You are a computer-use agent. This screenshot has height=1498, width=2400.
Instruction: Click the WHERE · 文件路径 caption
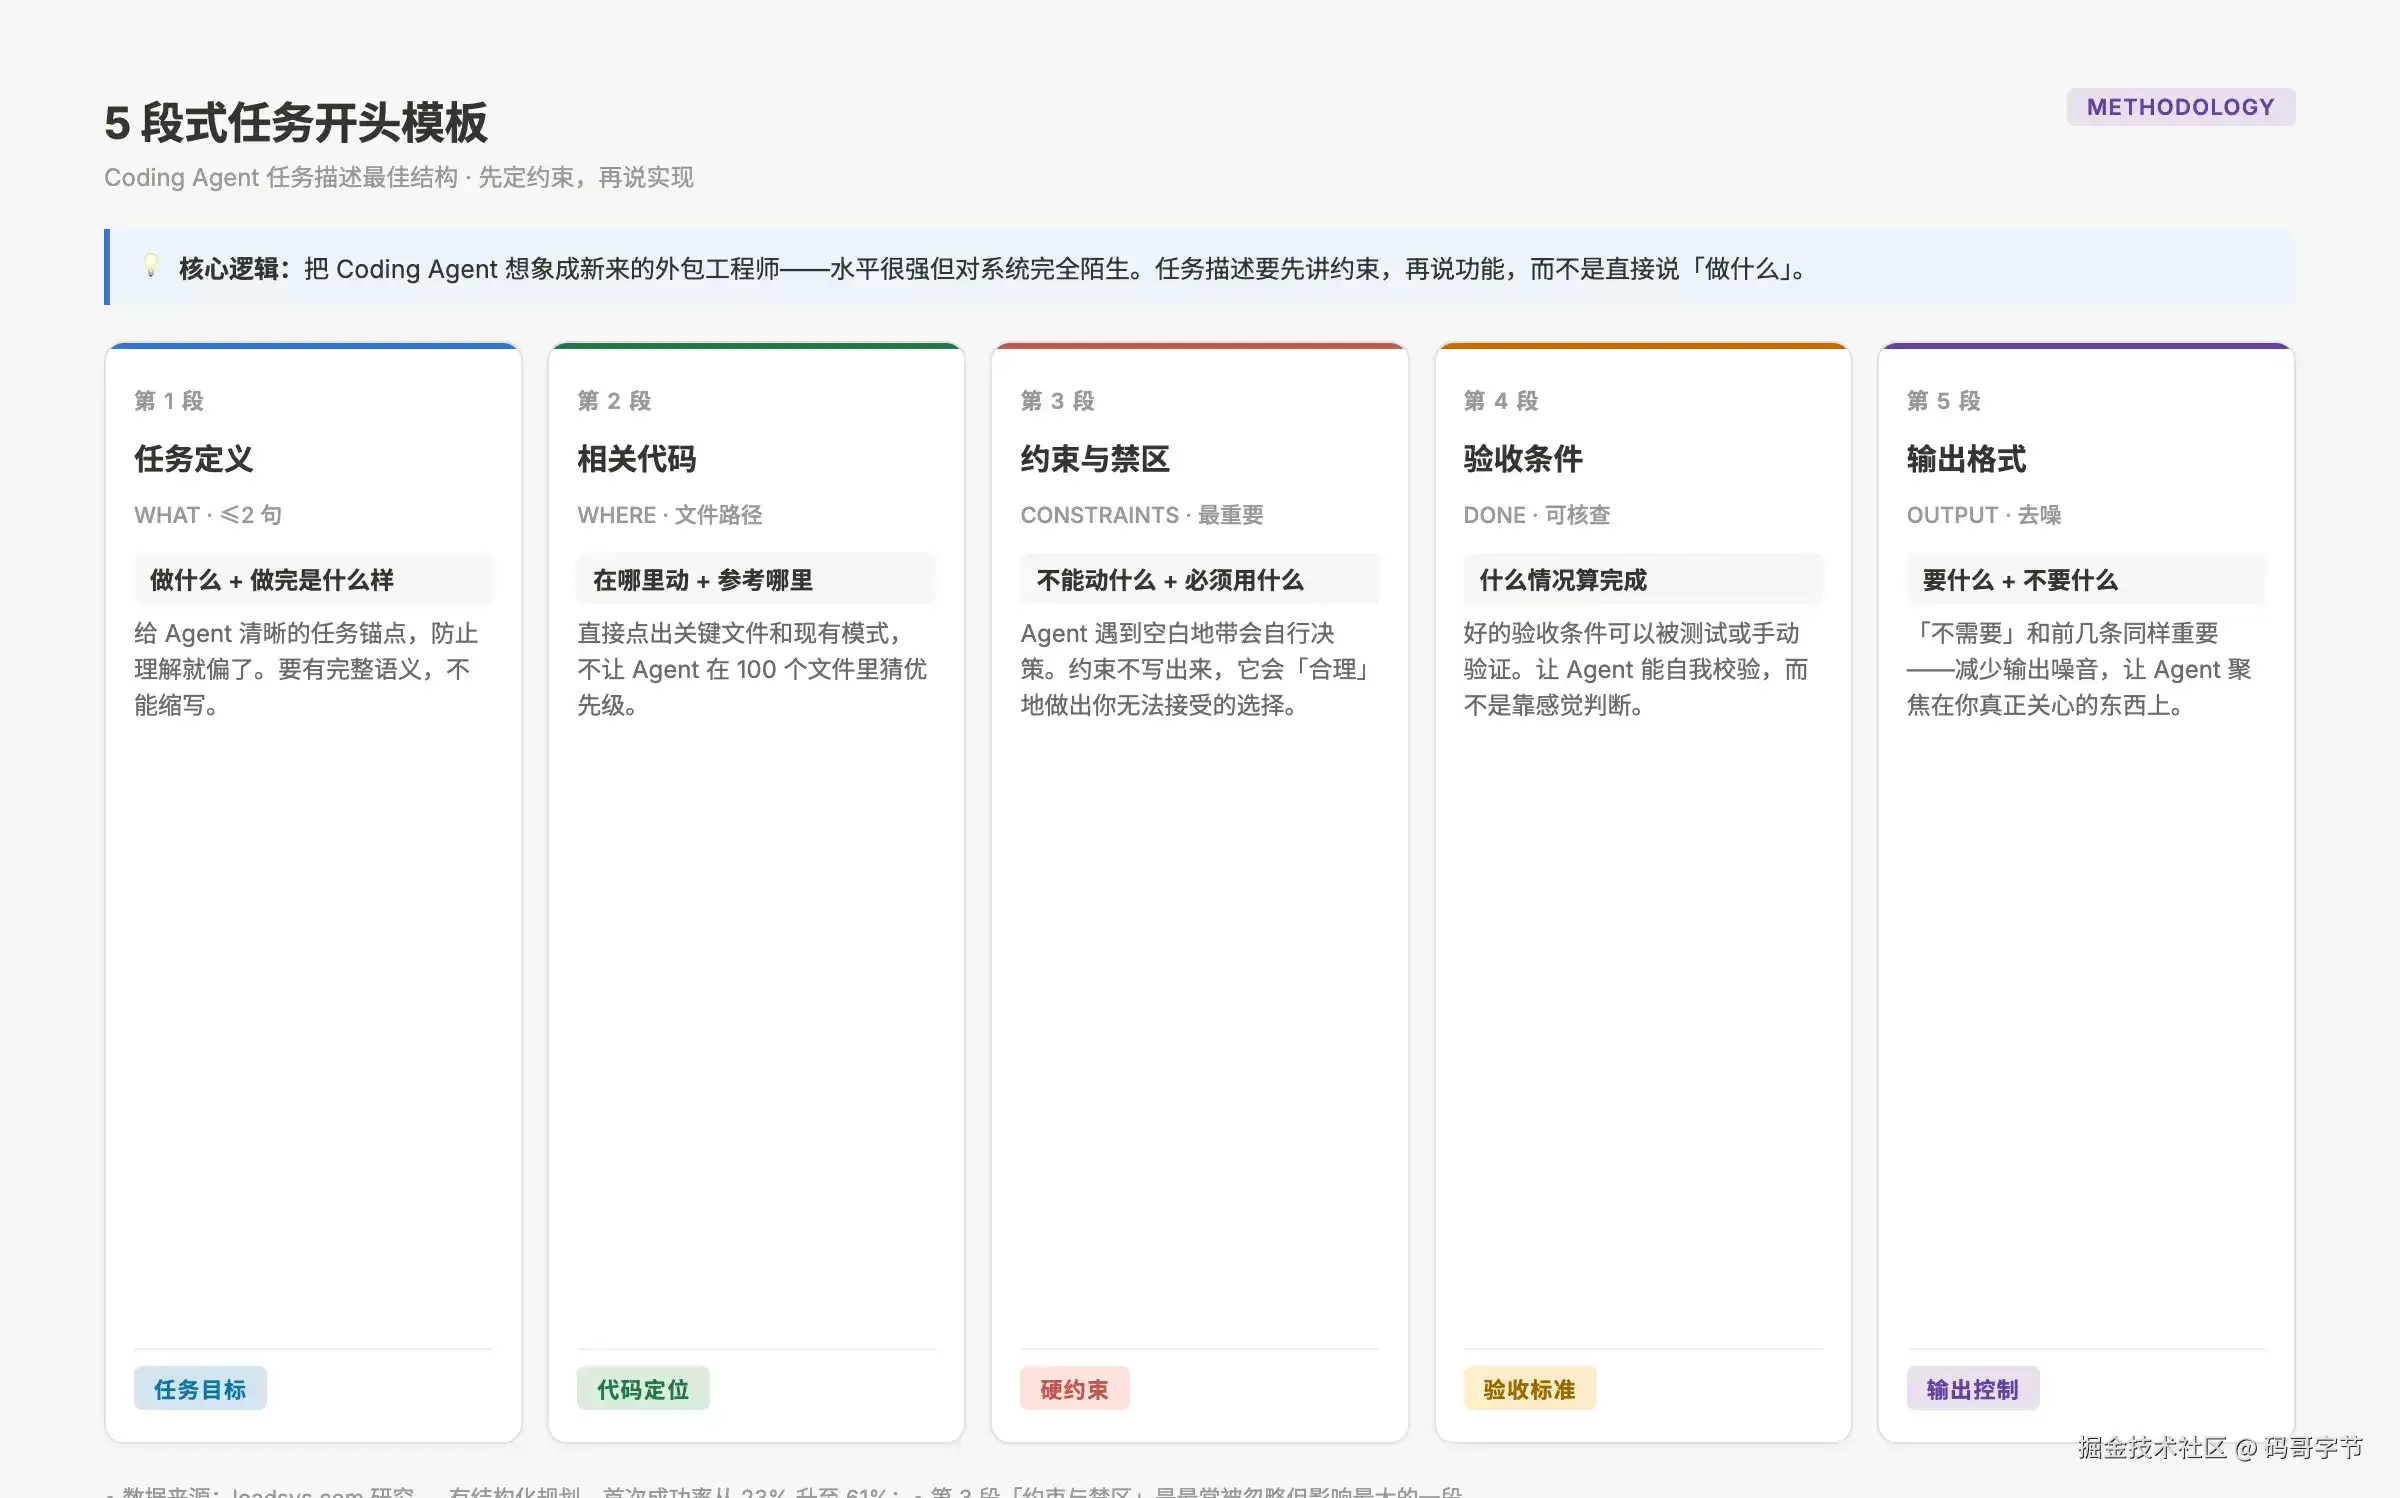coord(669,515)
